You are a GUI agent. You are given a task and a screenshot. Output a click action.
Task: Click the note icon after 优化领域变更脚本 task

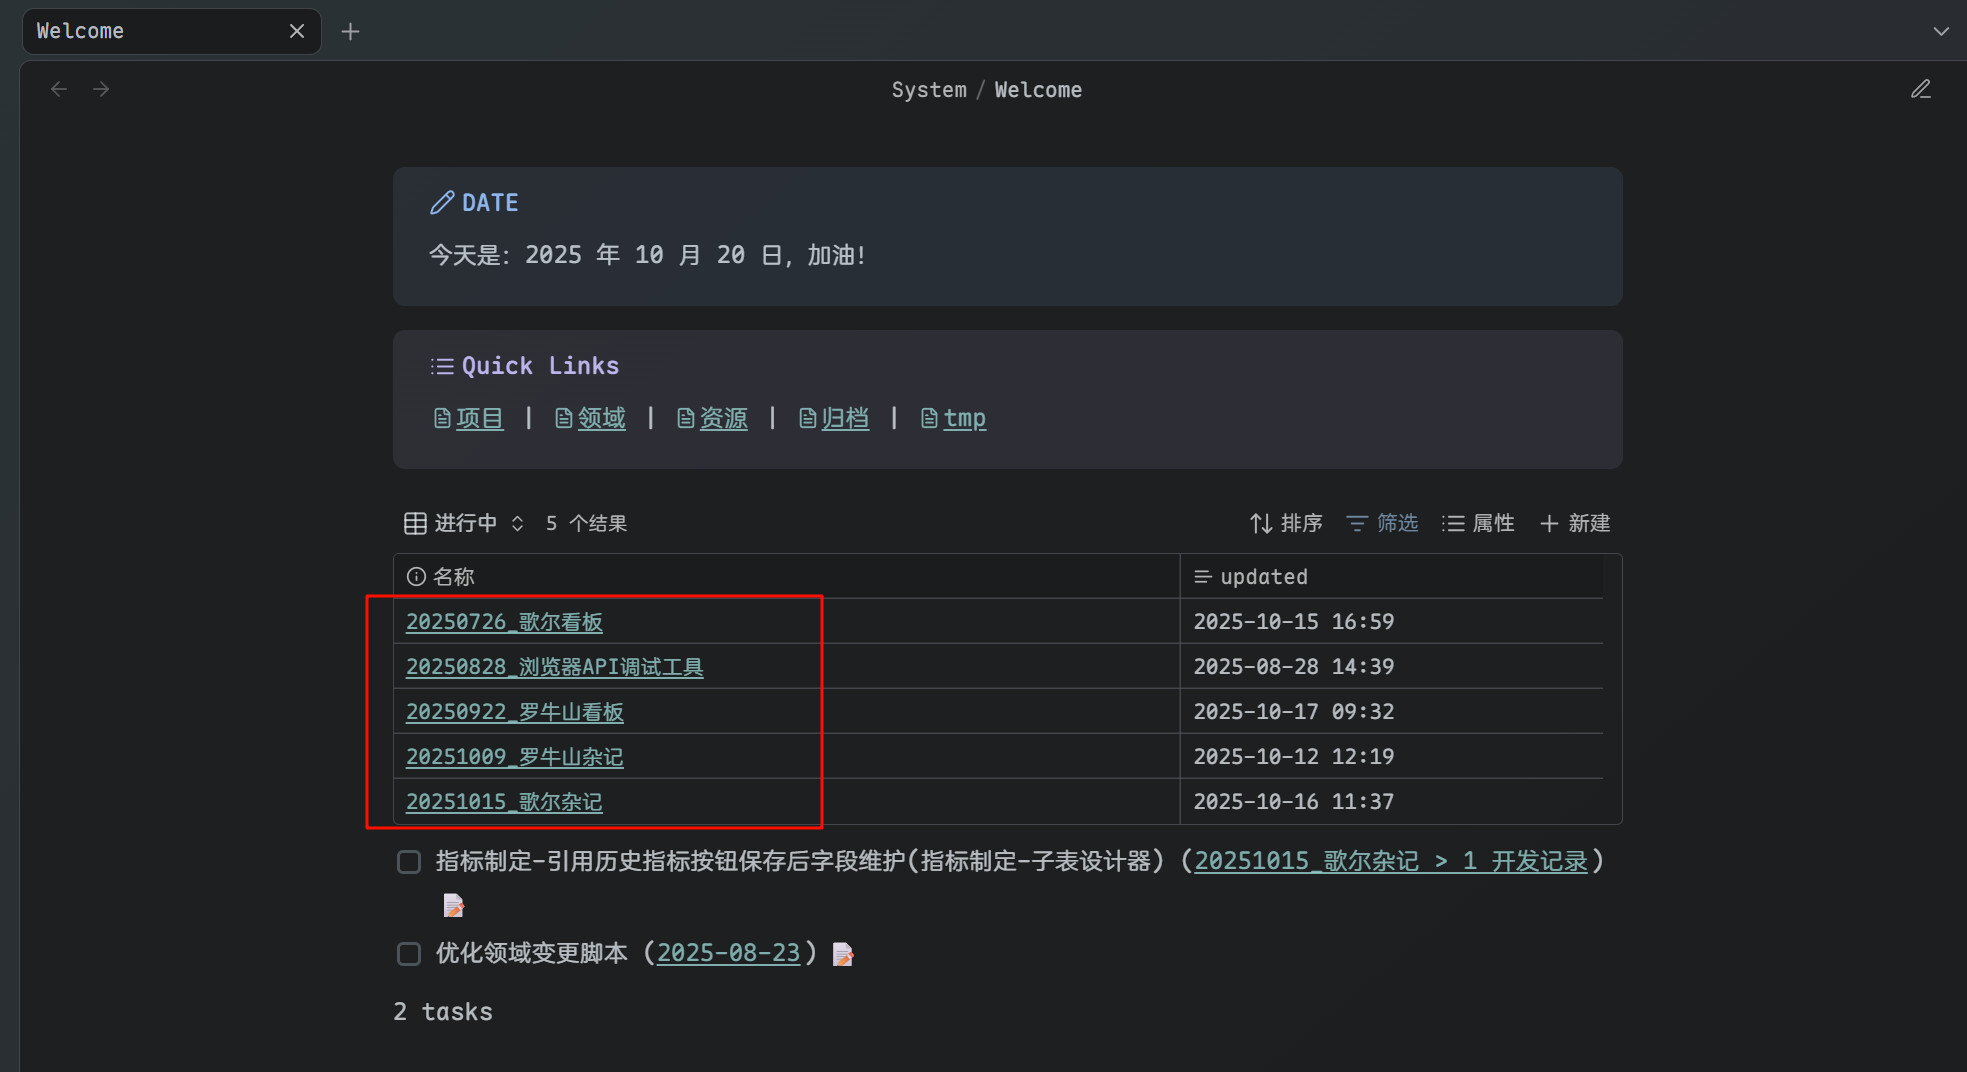click(x=843, y=955)
